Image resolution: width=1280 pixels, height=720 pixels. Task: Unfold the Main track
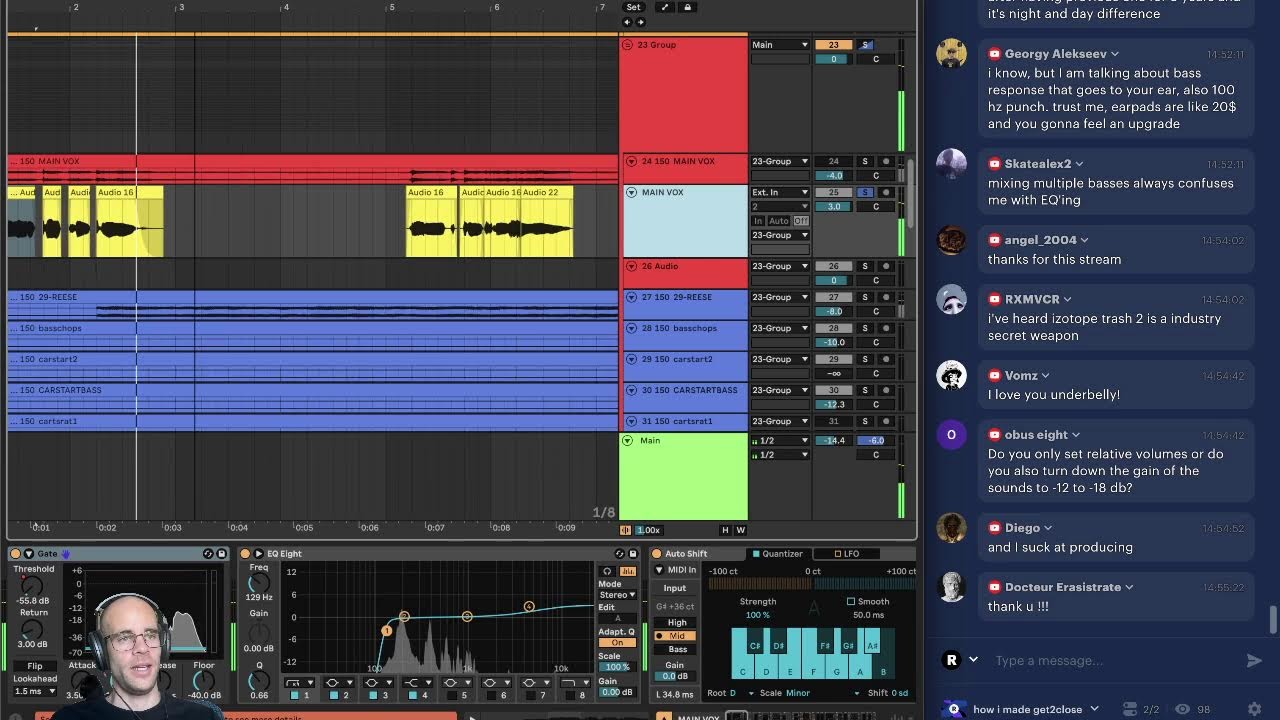point(628,440)
